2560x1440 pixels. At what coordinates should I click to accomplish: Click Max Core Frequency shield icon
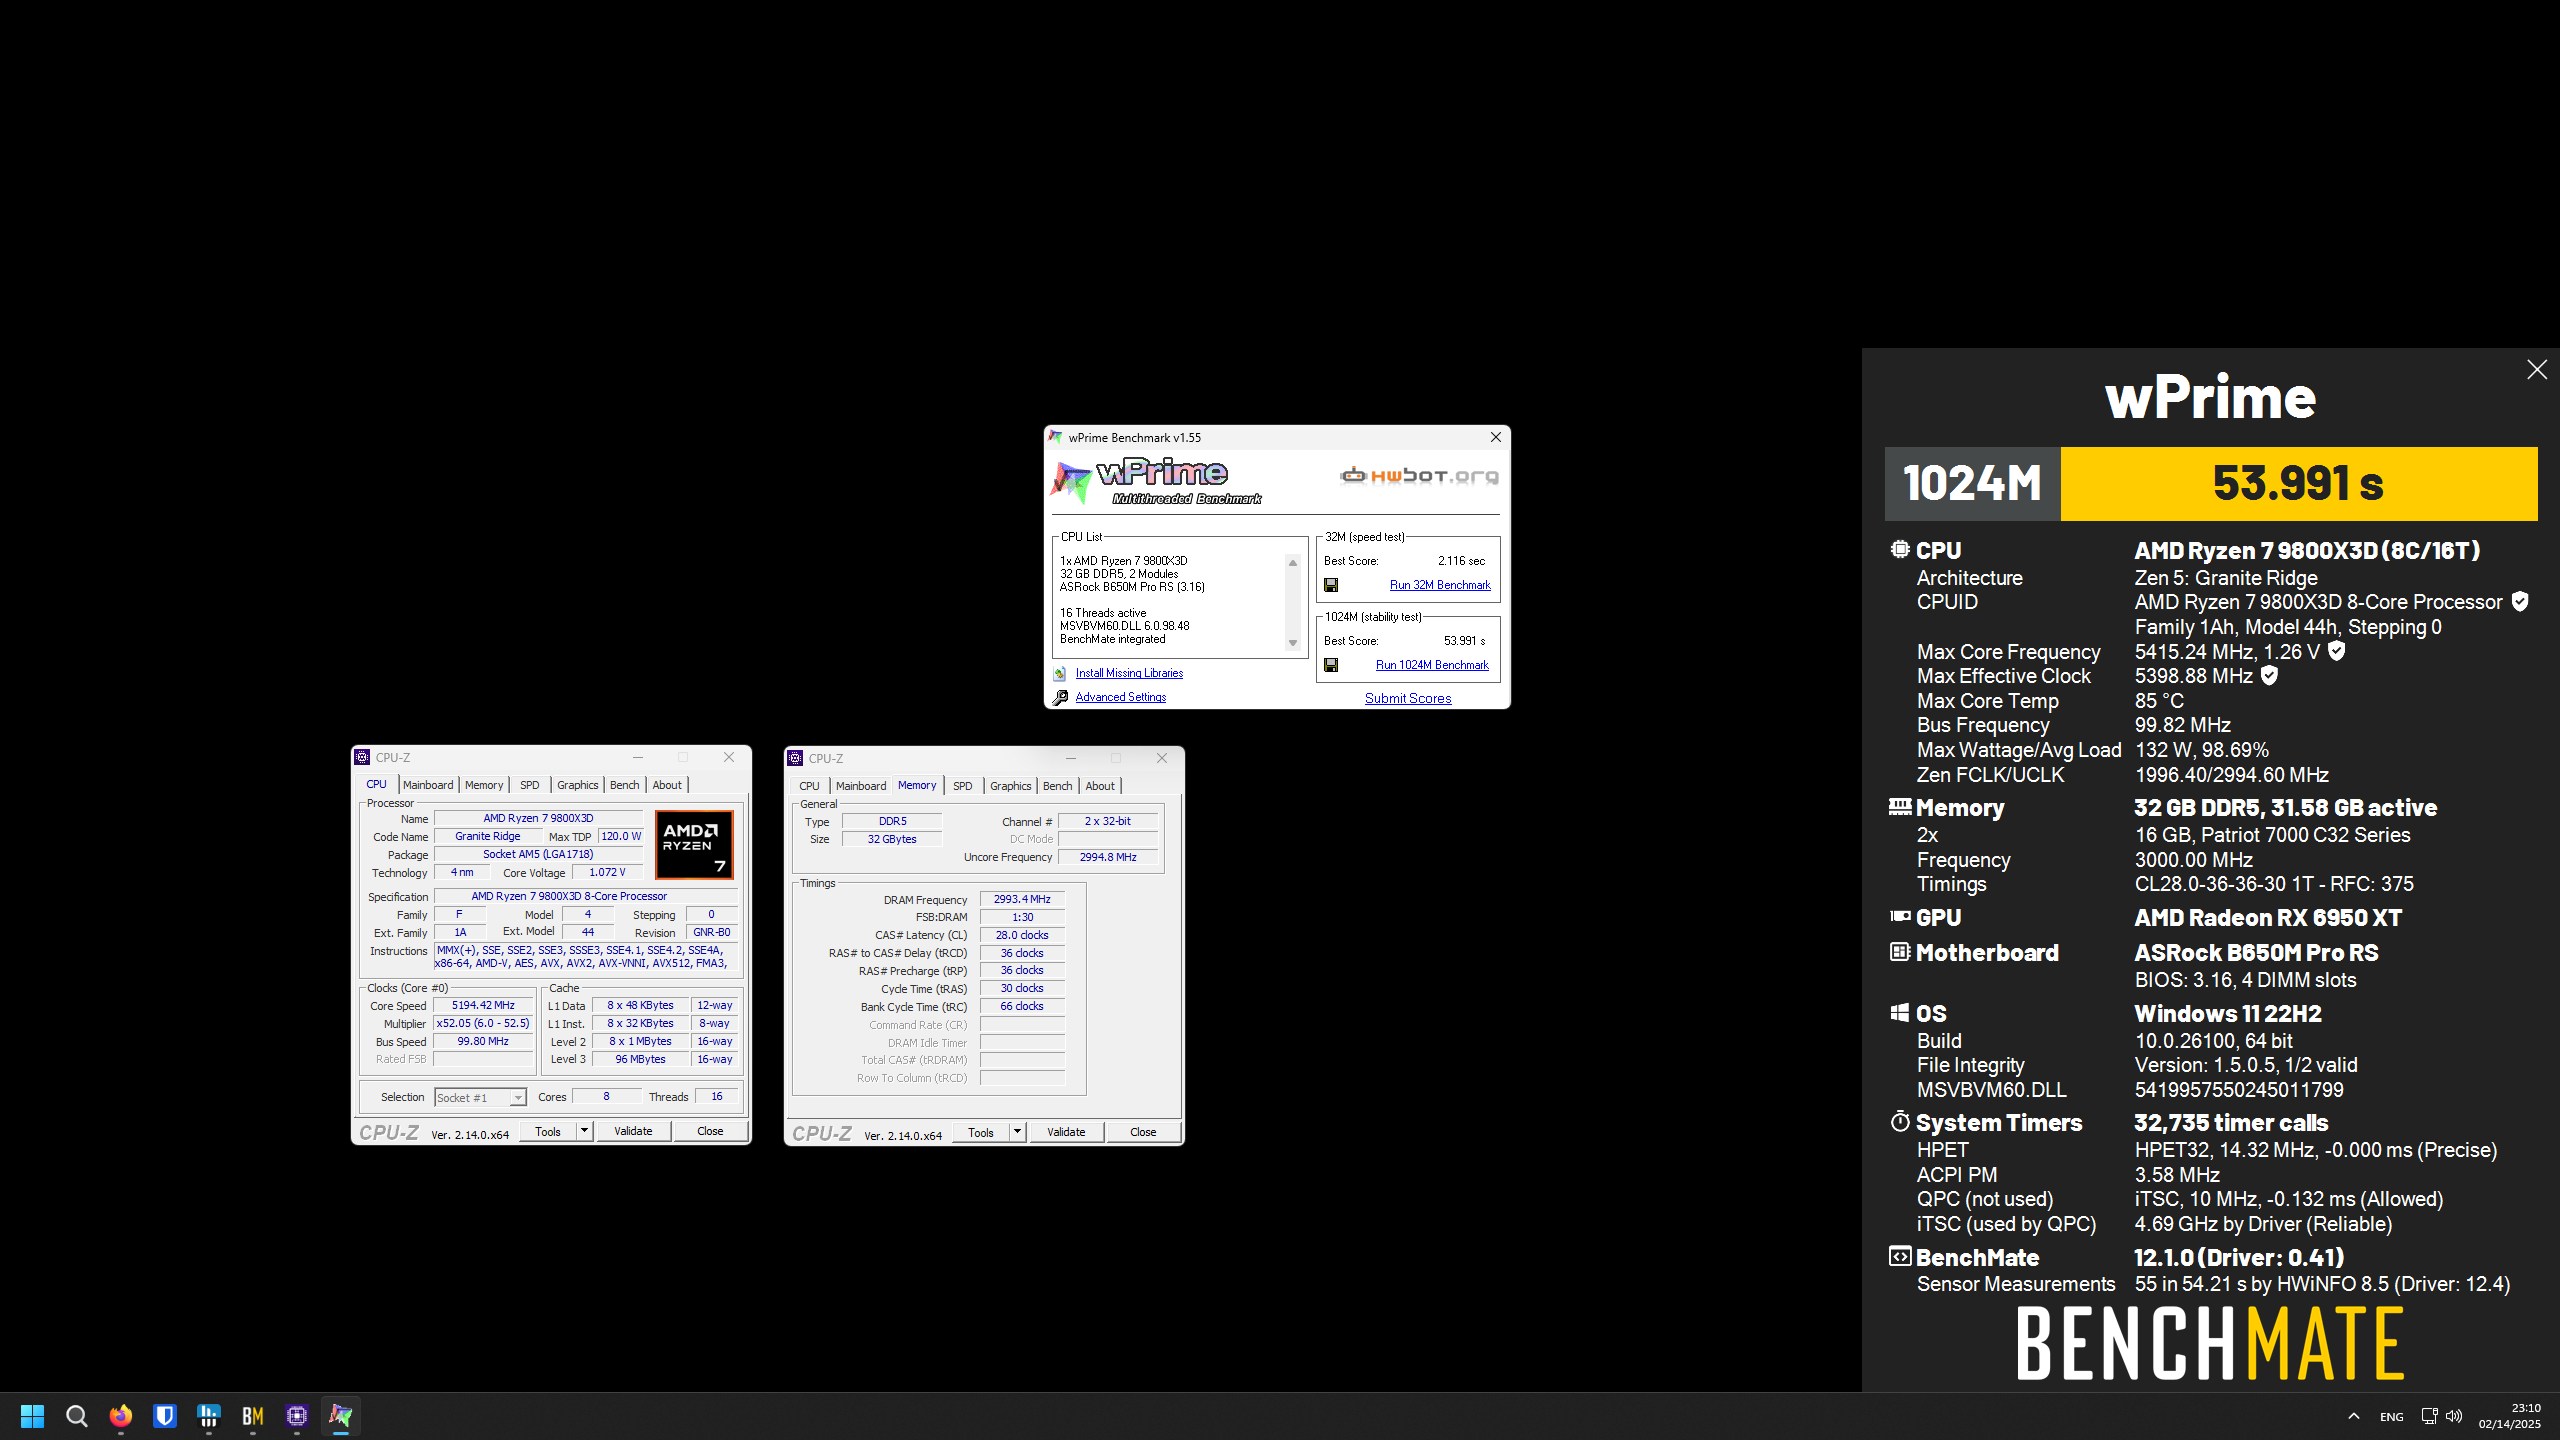pyautogui.click(x=2337, y=651)
